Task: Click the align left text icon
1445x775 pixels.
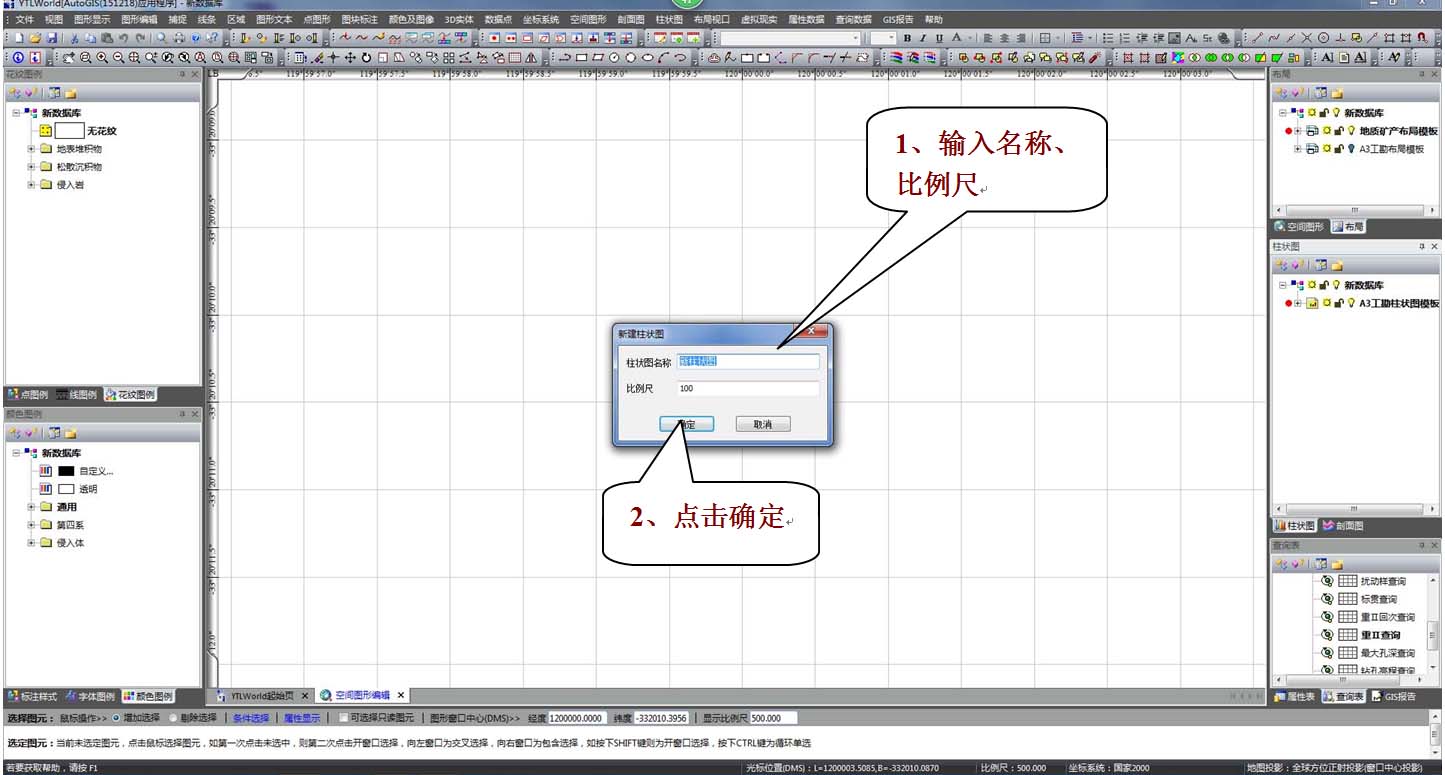Action: (x=988, y=38)
